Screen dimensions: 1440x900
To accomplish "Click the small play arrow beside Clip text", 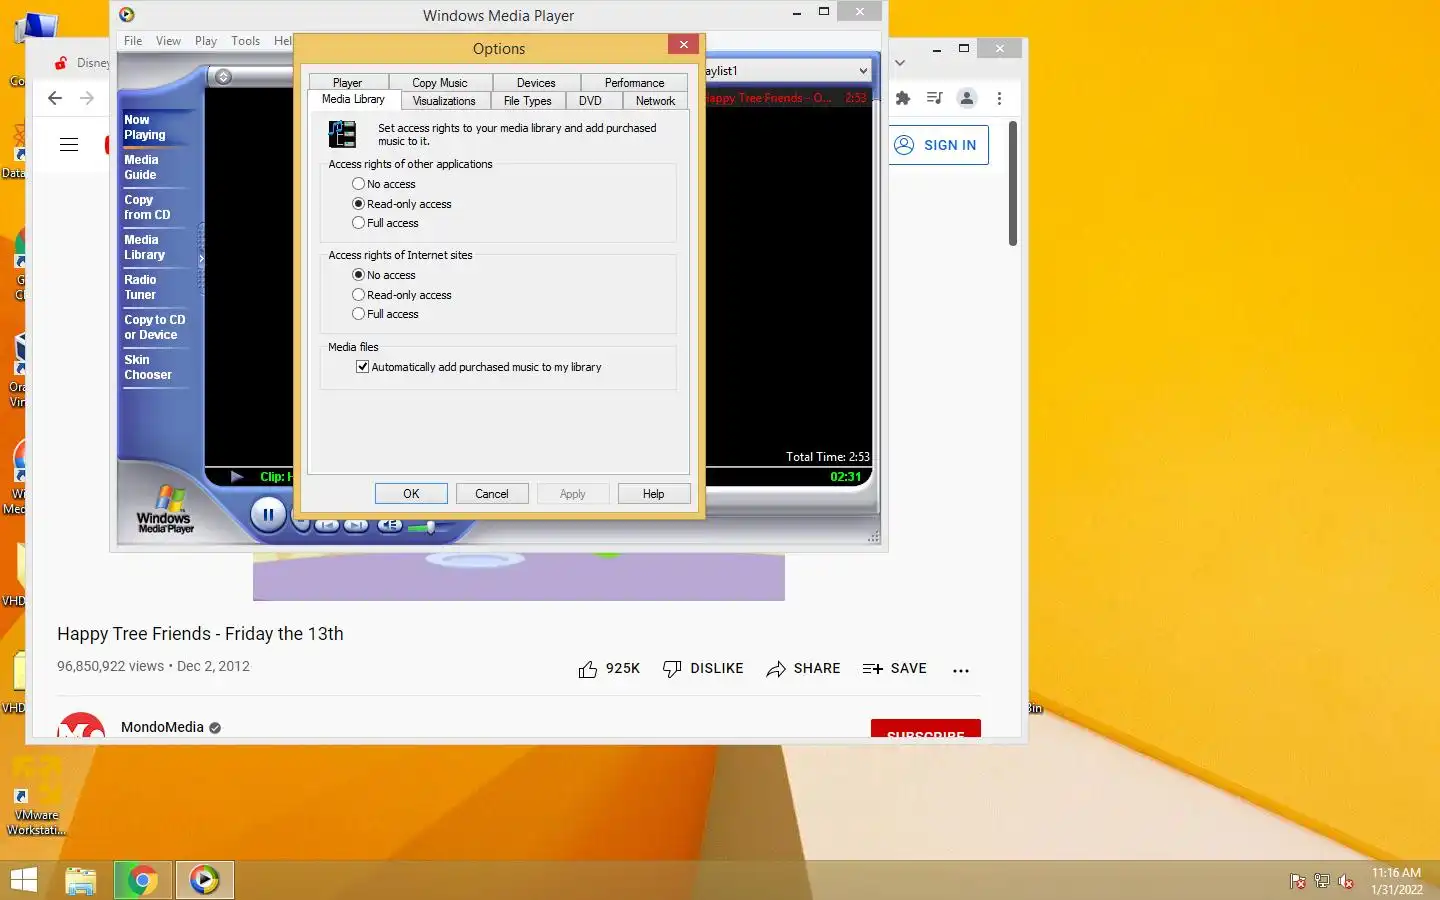I will pos(237,477).
